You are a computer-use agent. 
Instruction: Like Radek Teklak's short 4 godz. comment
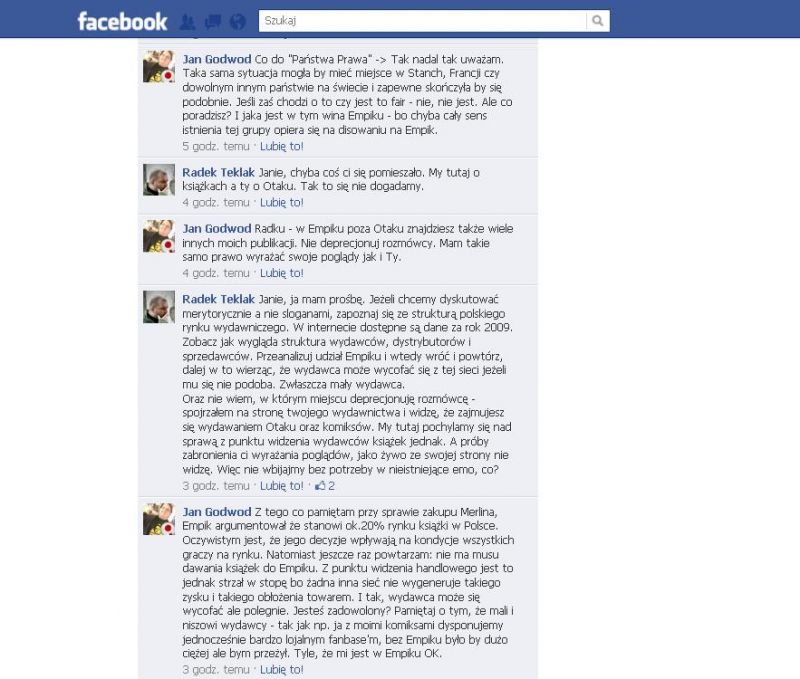click(282, 203)
